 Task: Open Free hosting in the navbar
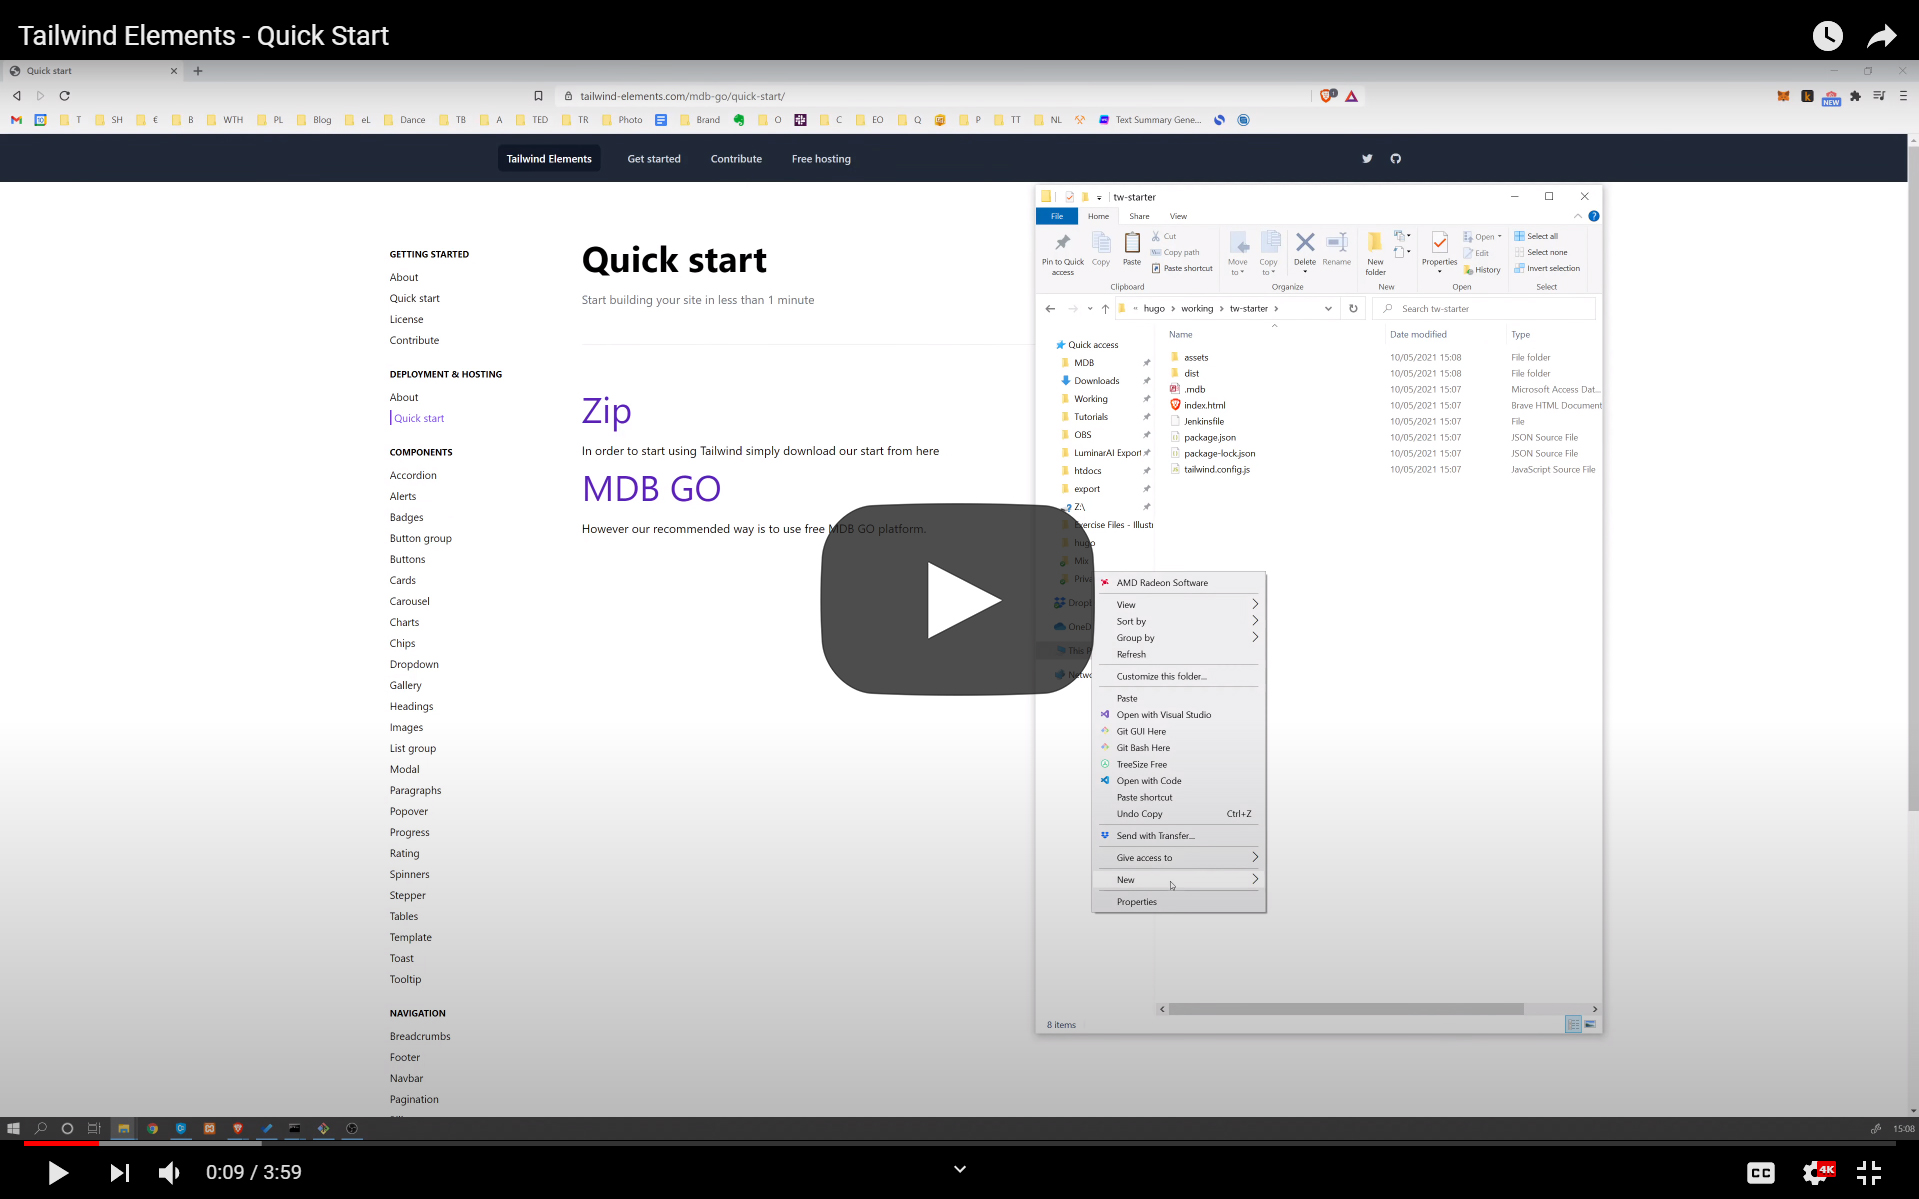click(x=821, y=159)
